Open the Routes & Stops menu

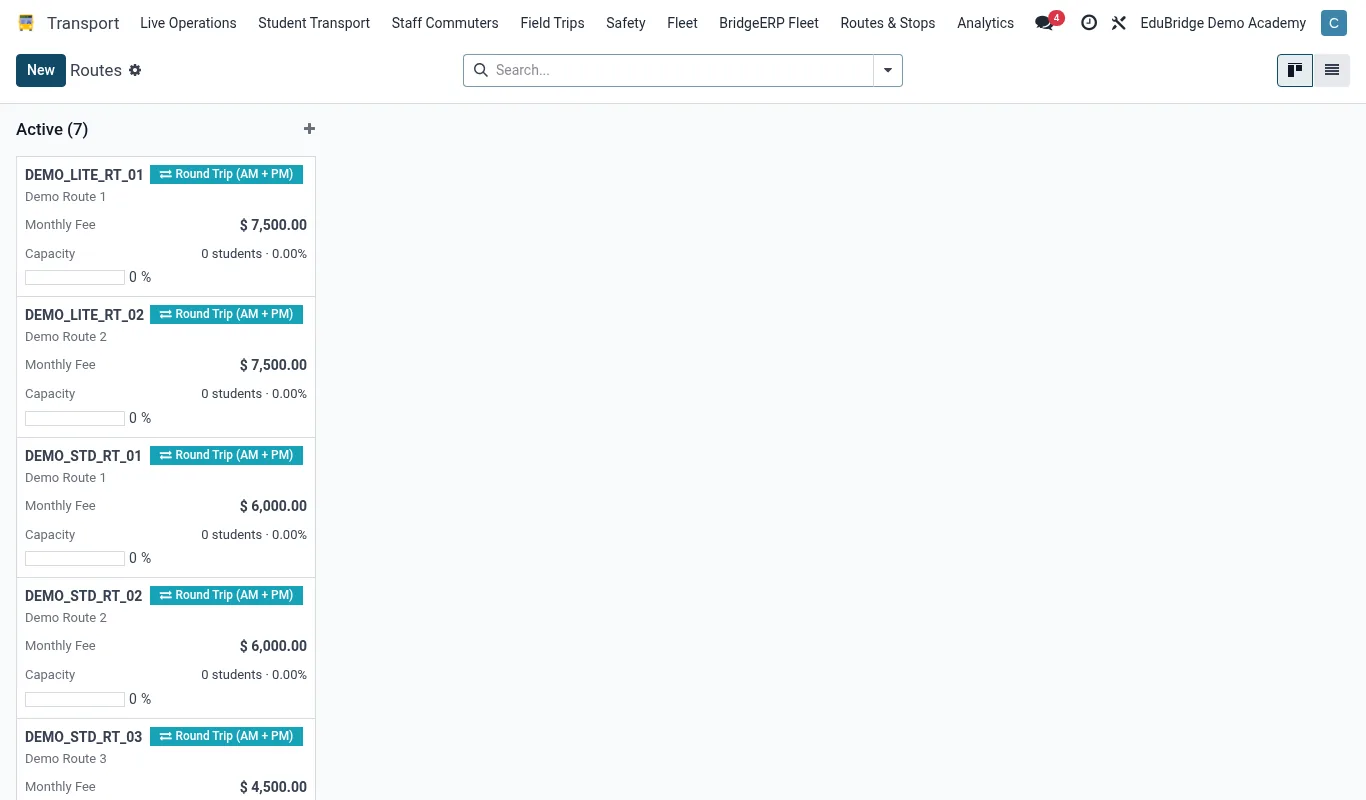pos(888,23)
